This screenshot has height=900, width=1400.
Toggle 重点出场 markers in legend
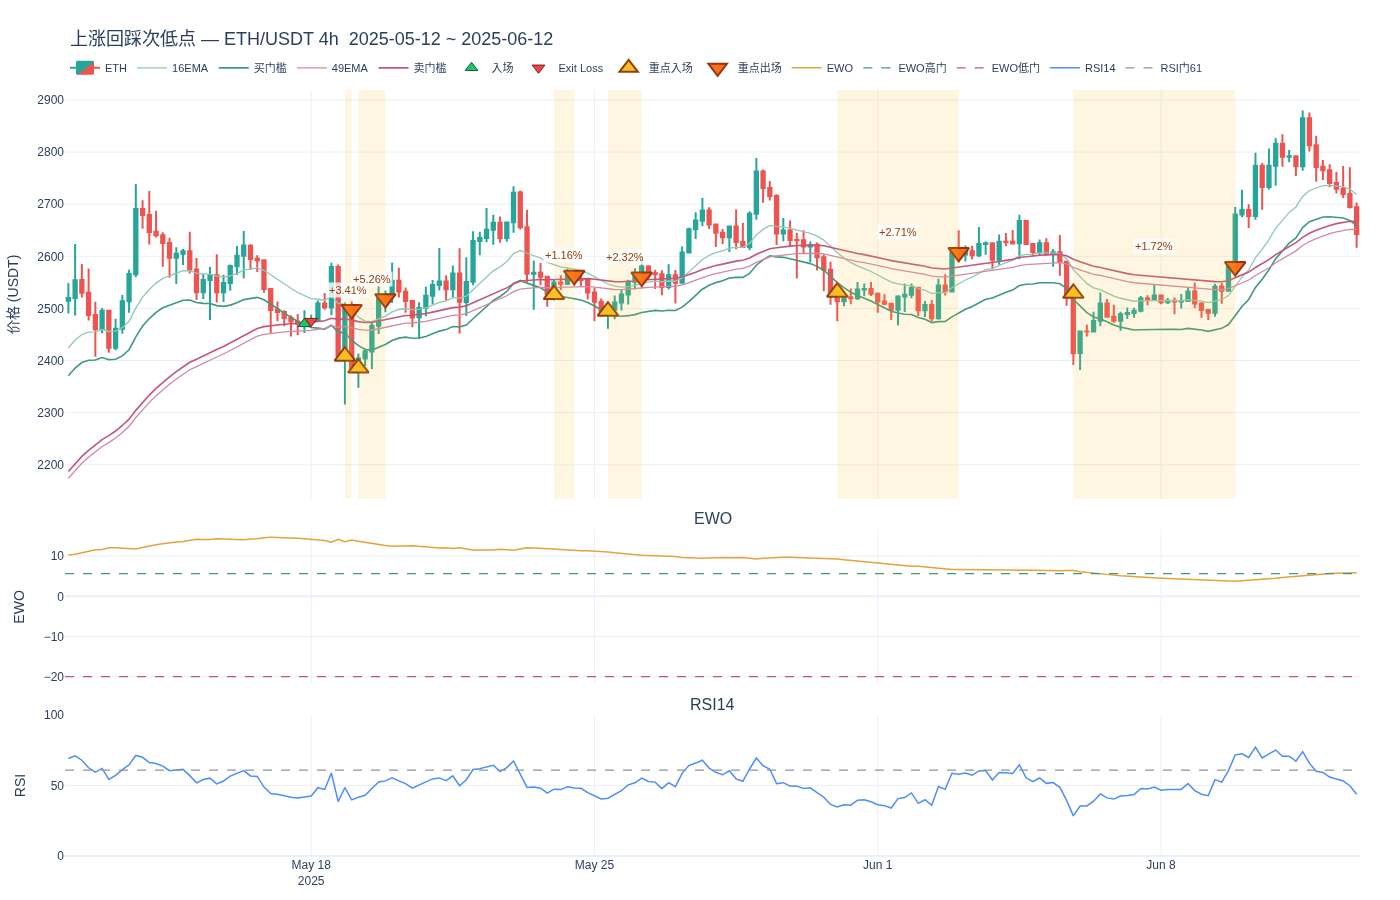744,68
